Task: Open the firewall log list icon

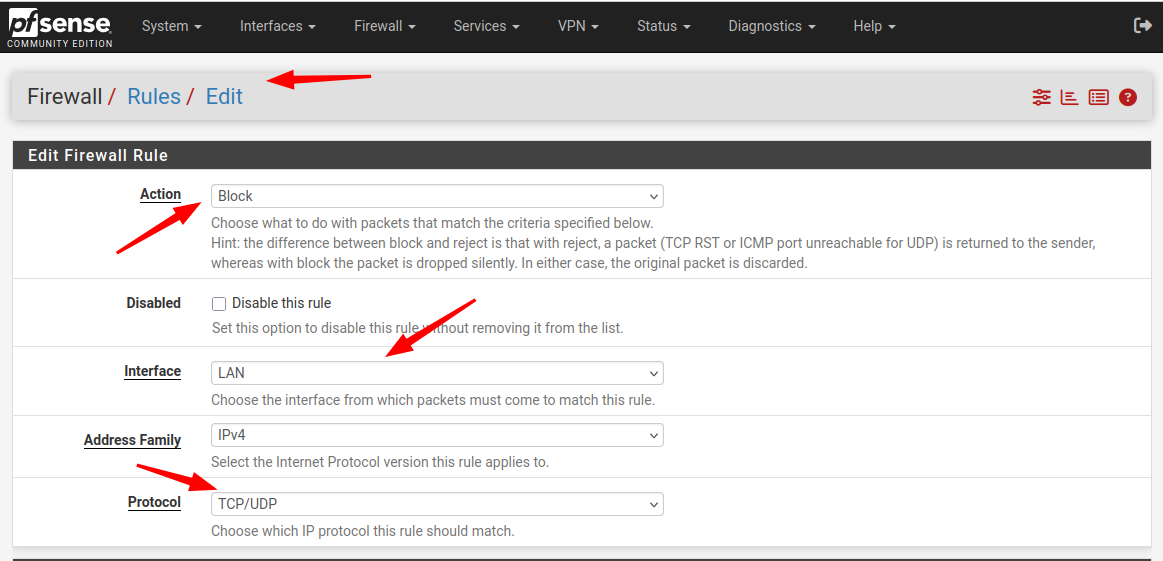Action: [1098, 97]
